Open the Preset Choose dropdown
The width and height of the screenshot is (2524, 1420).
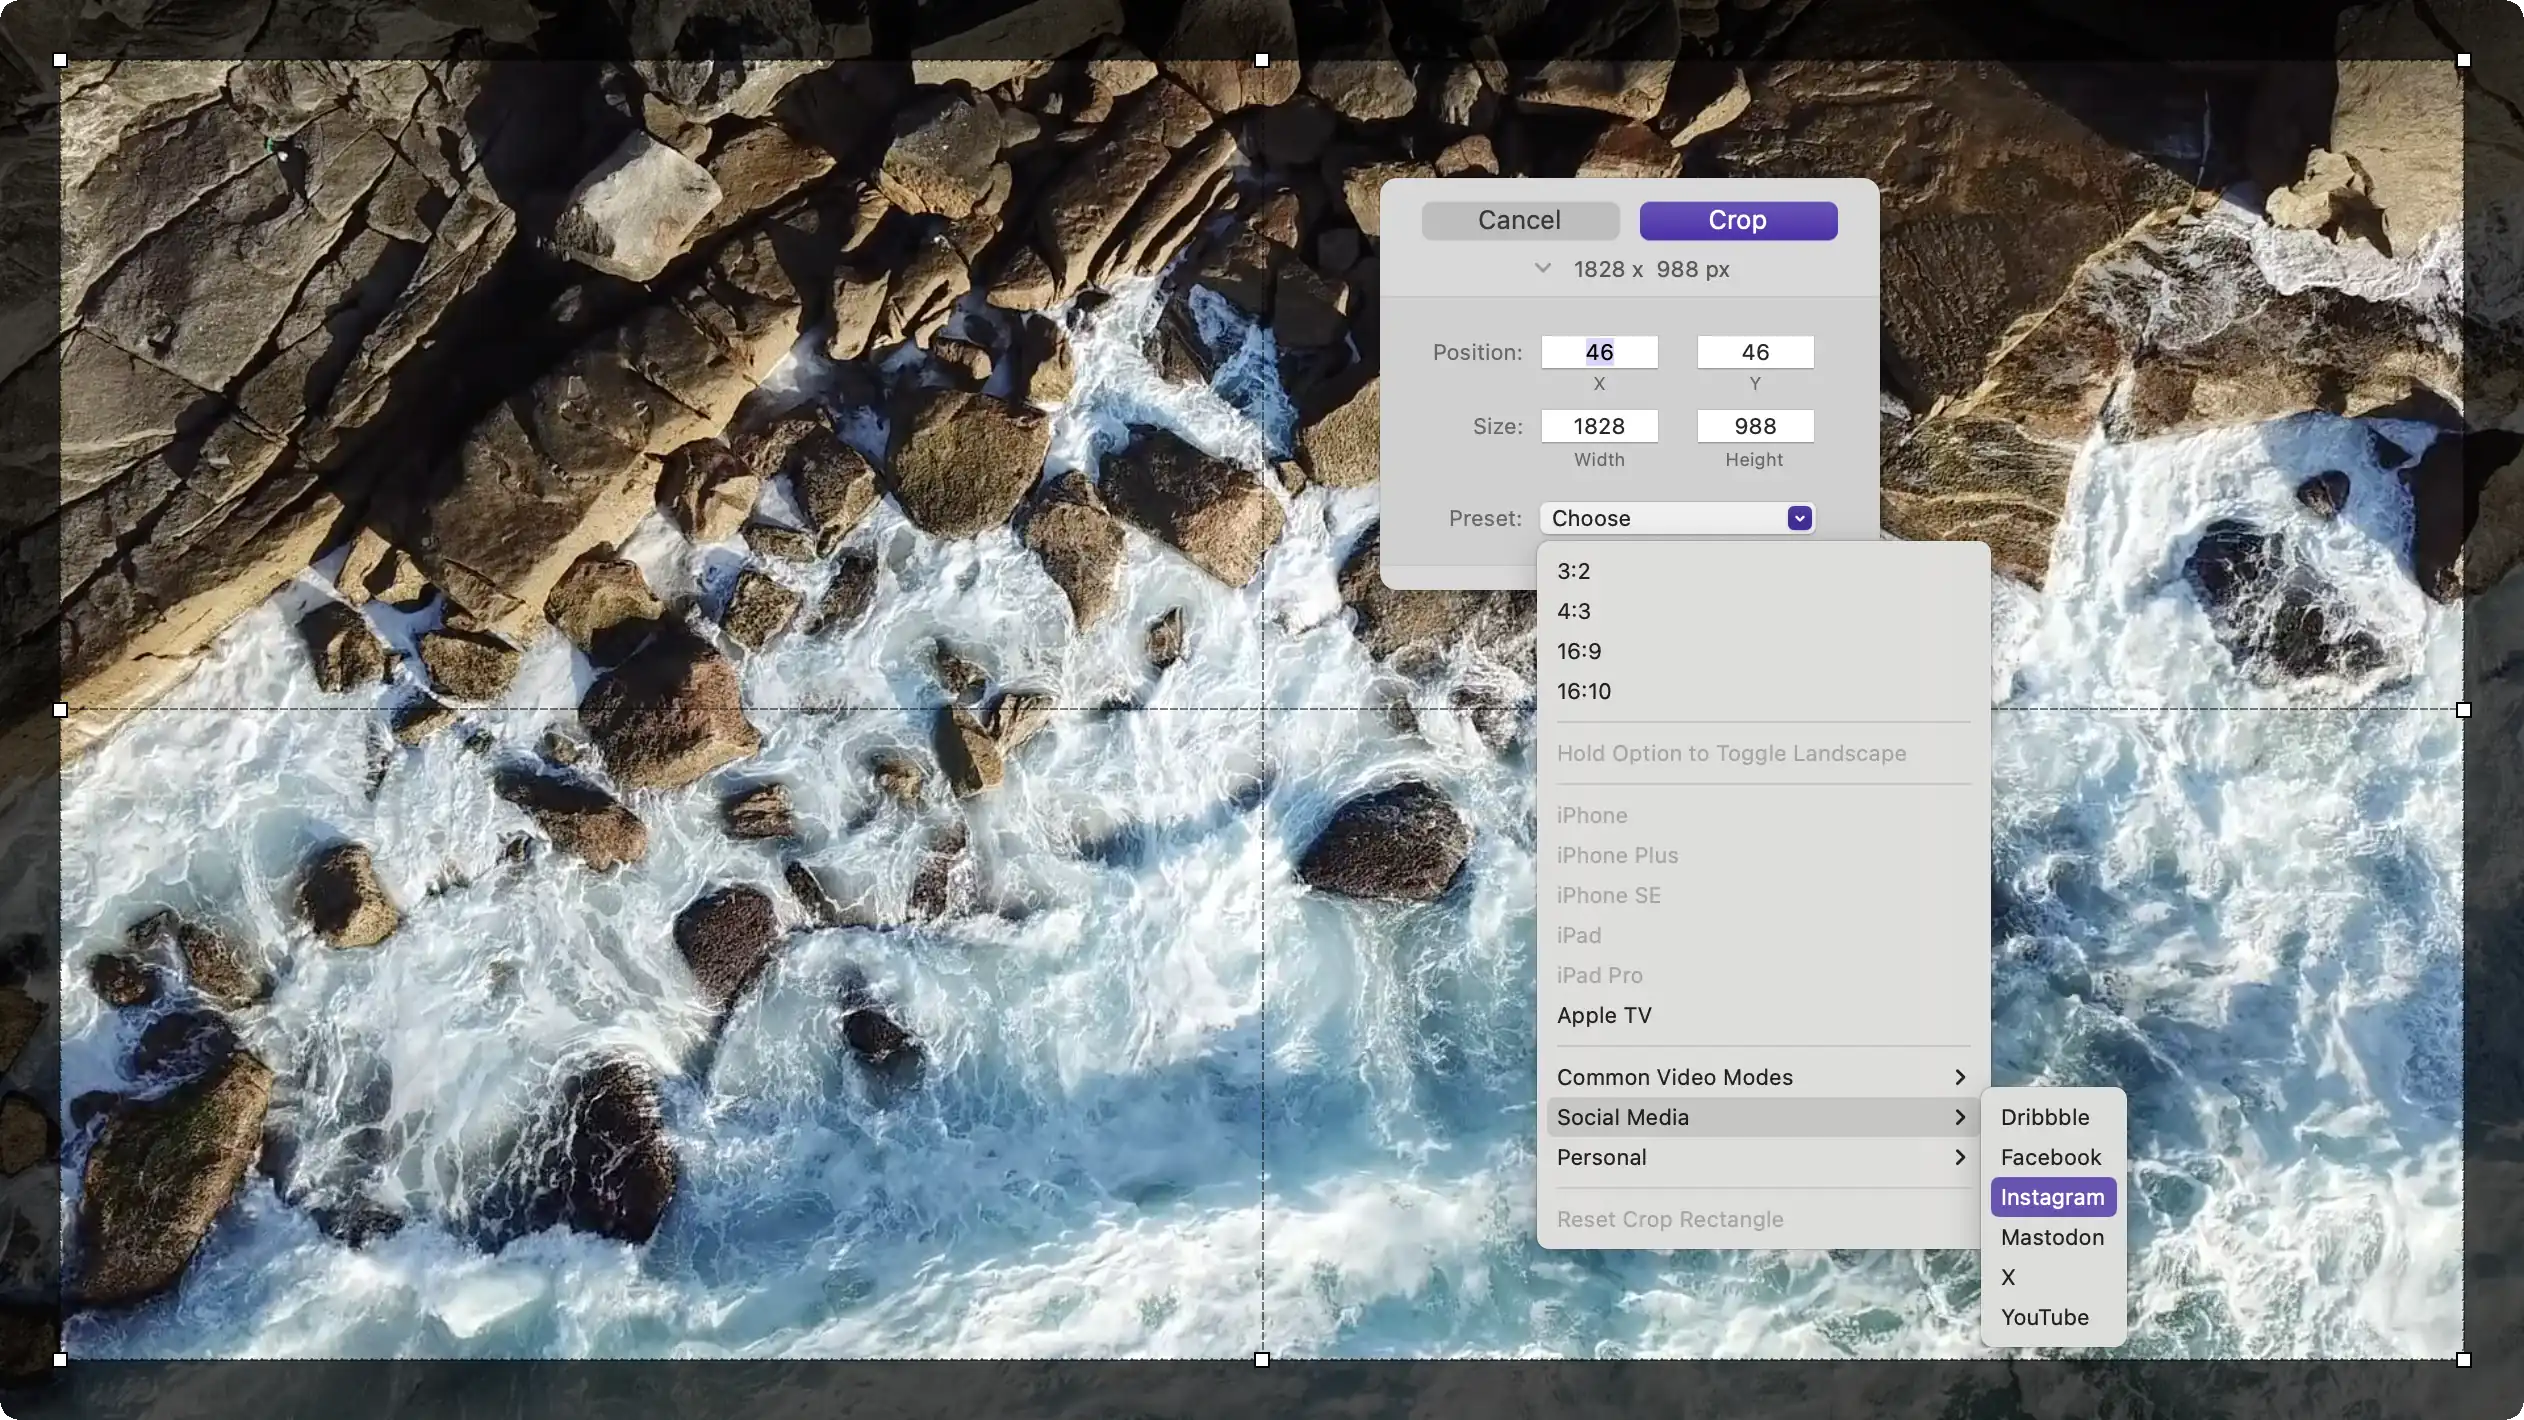tap(1677, 518)
